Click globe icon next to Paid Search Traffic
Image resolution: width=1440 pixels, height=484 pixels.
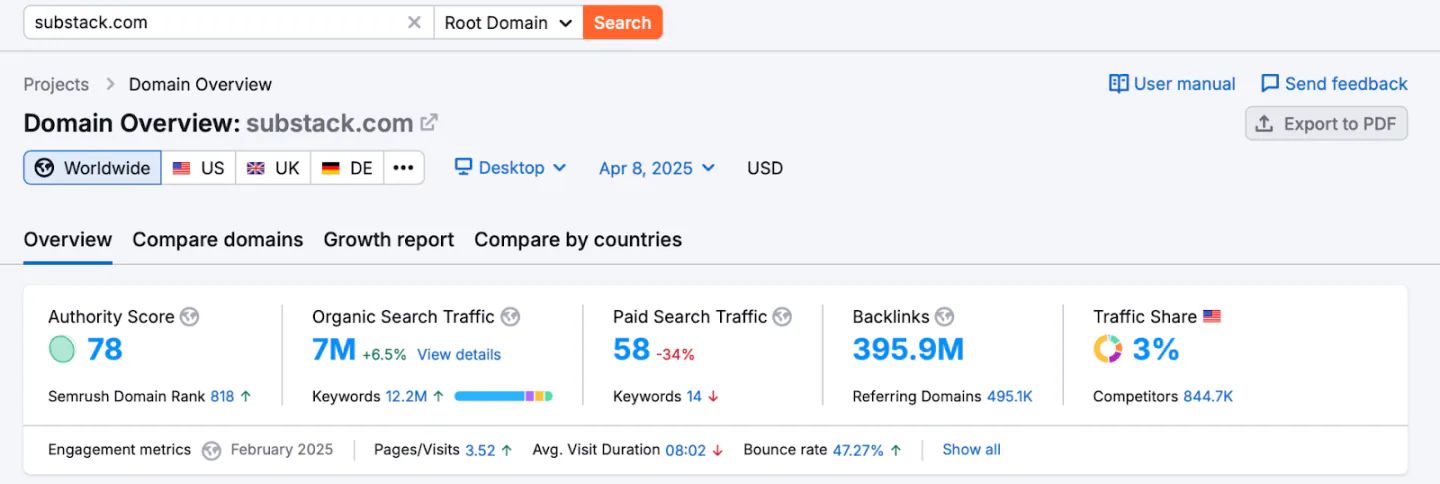[x=782, y=317]
